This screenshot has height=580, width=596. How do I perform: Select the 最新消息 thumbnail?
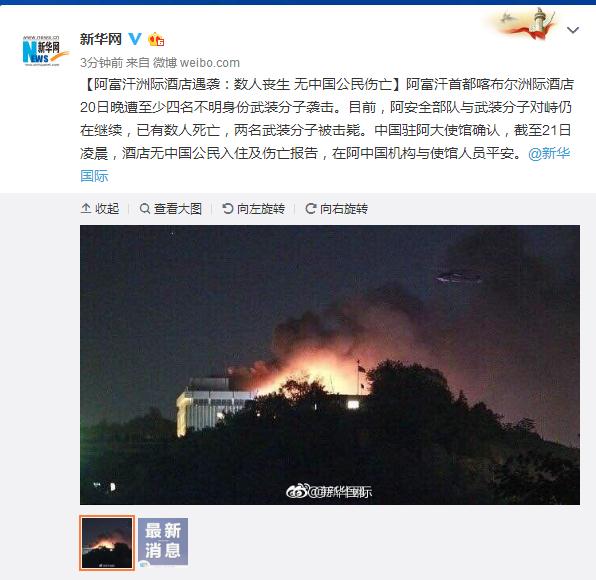tap(163, 541)
